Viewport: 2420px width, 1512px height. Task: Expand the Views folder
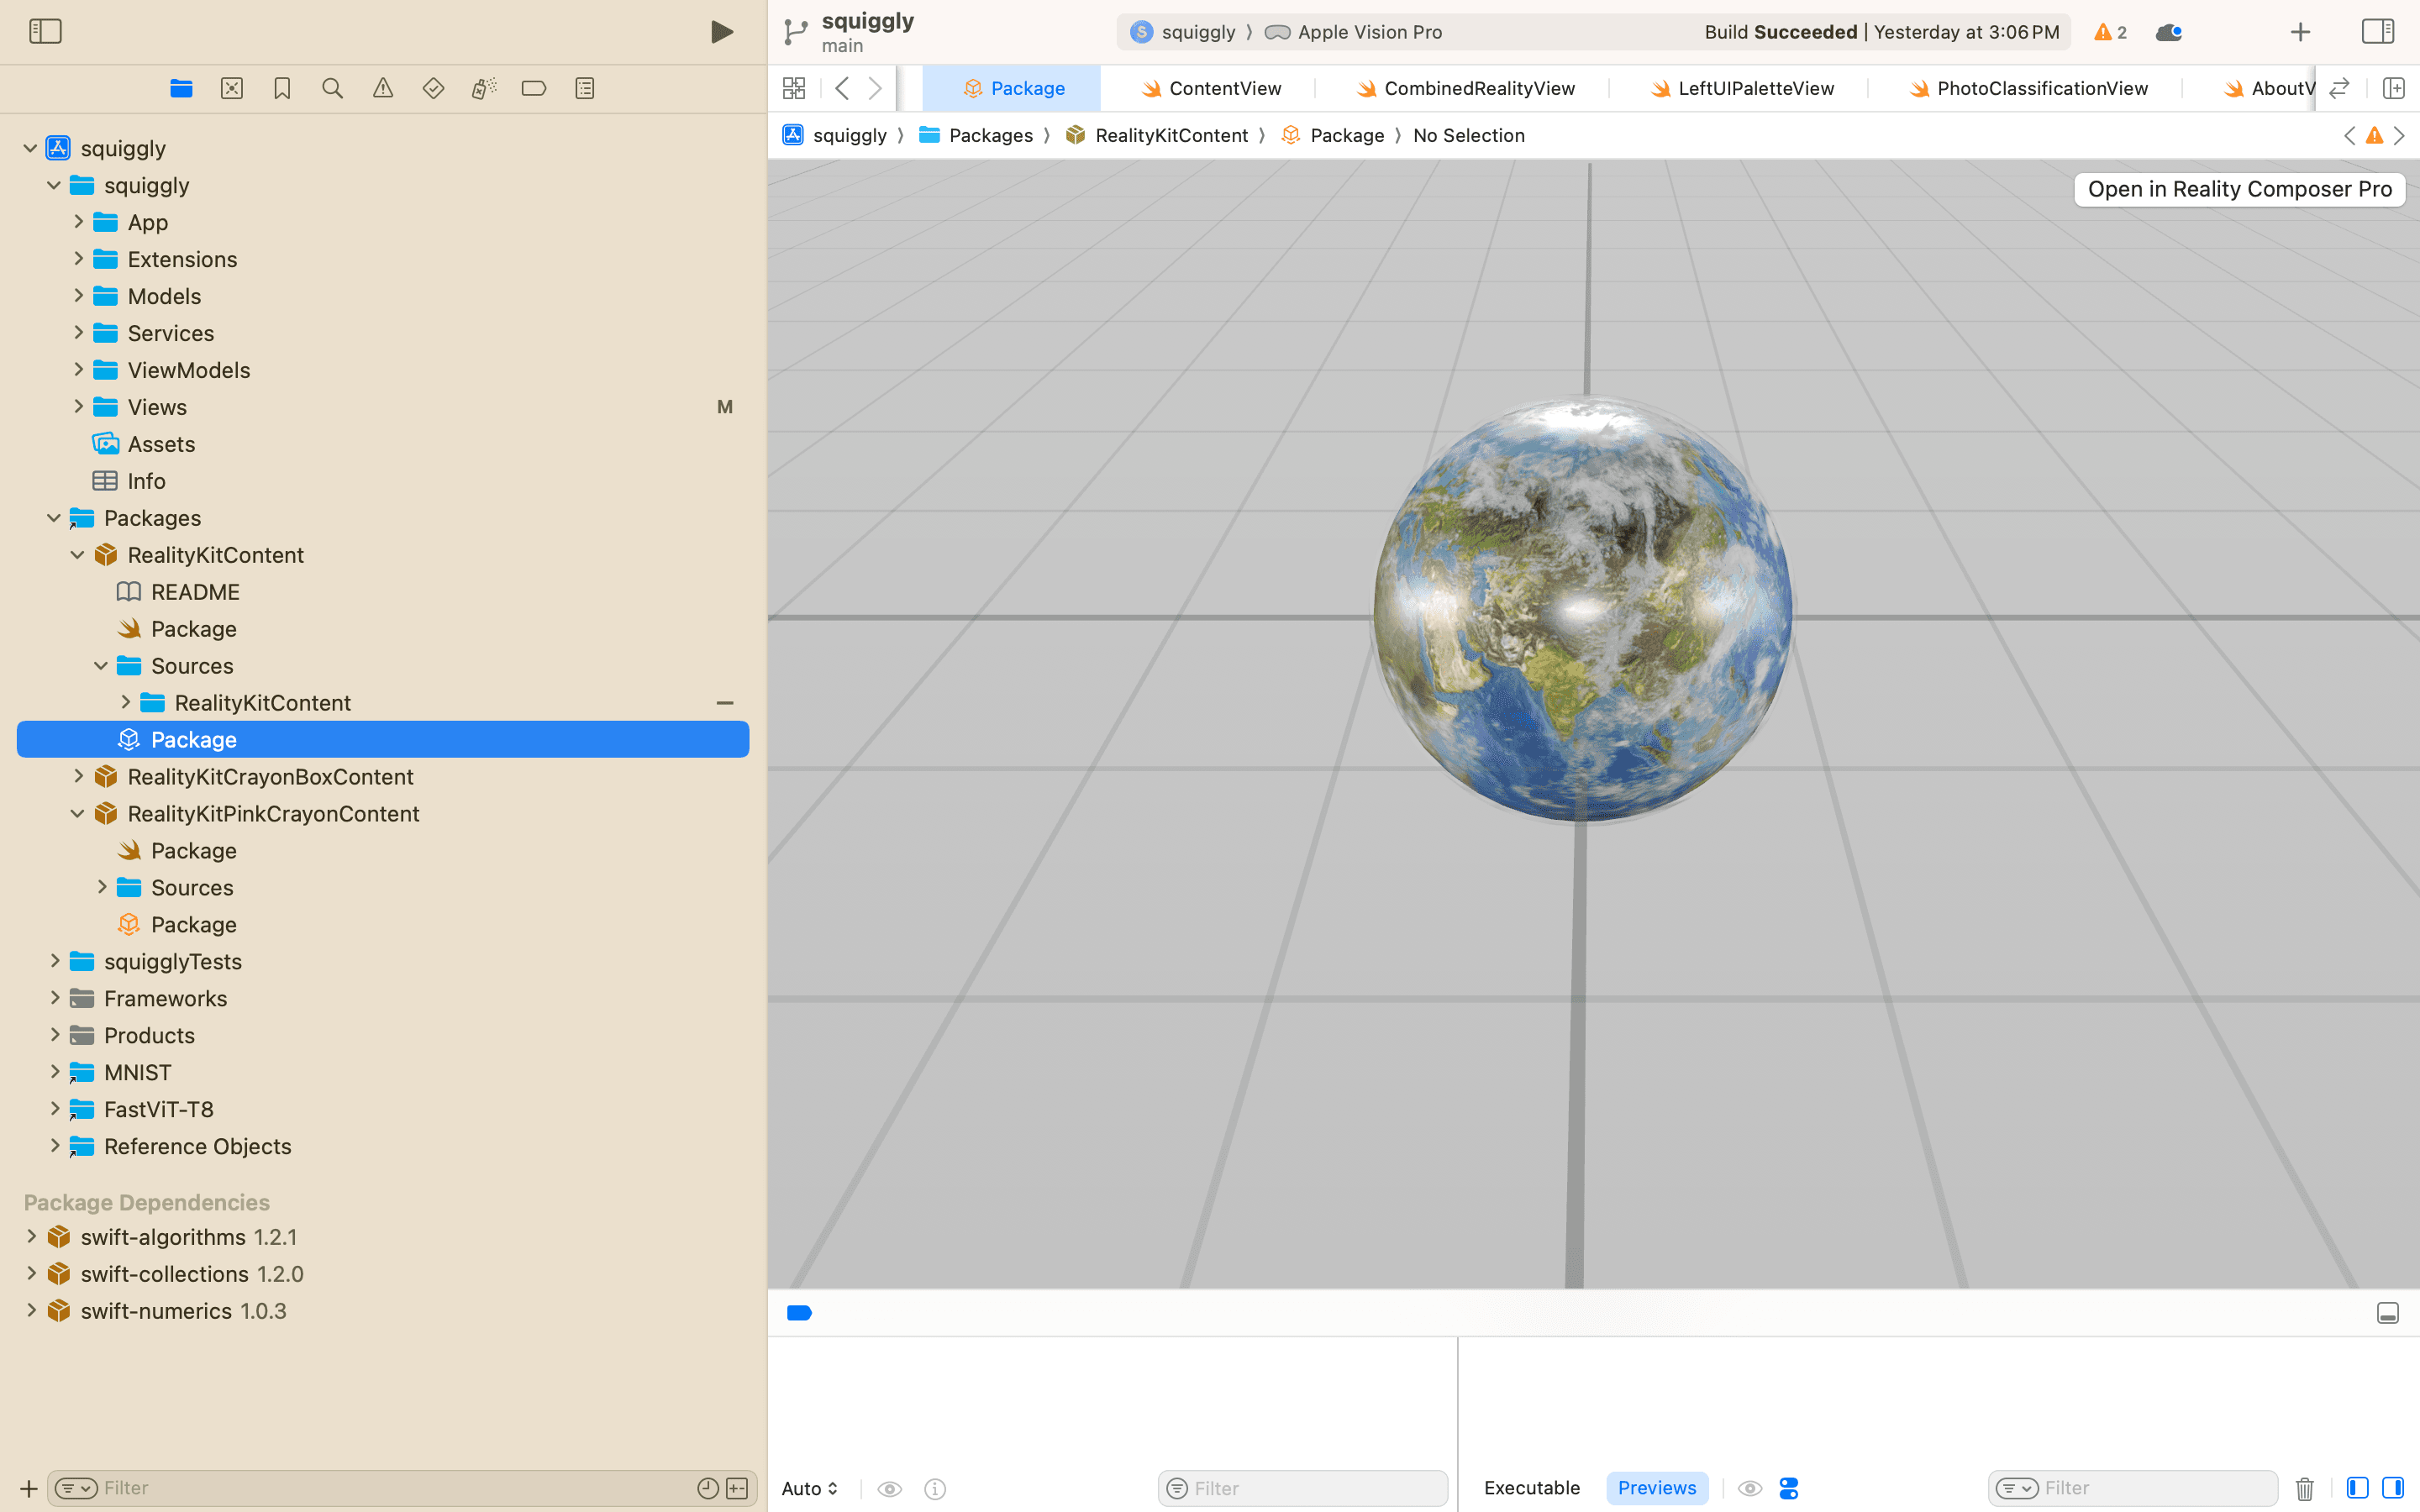click(78, 407)
